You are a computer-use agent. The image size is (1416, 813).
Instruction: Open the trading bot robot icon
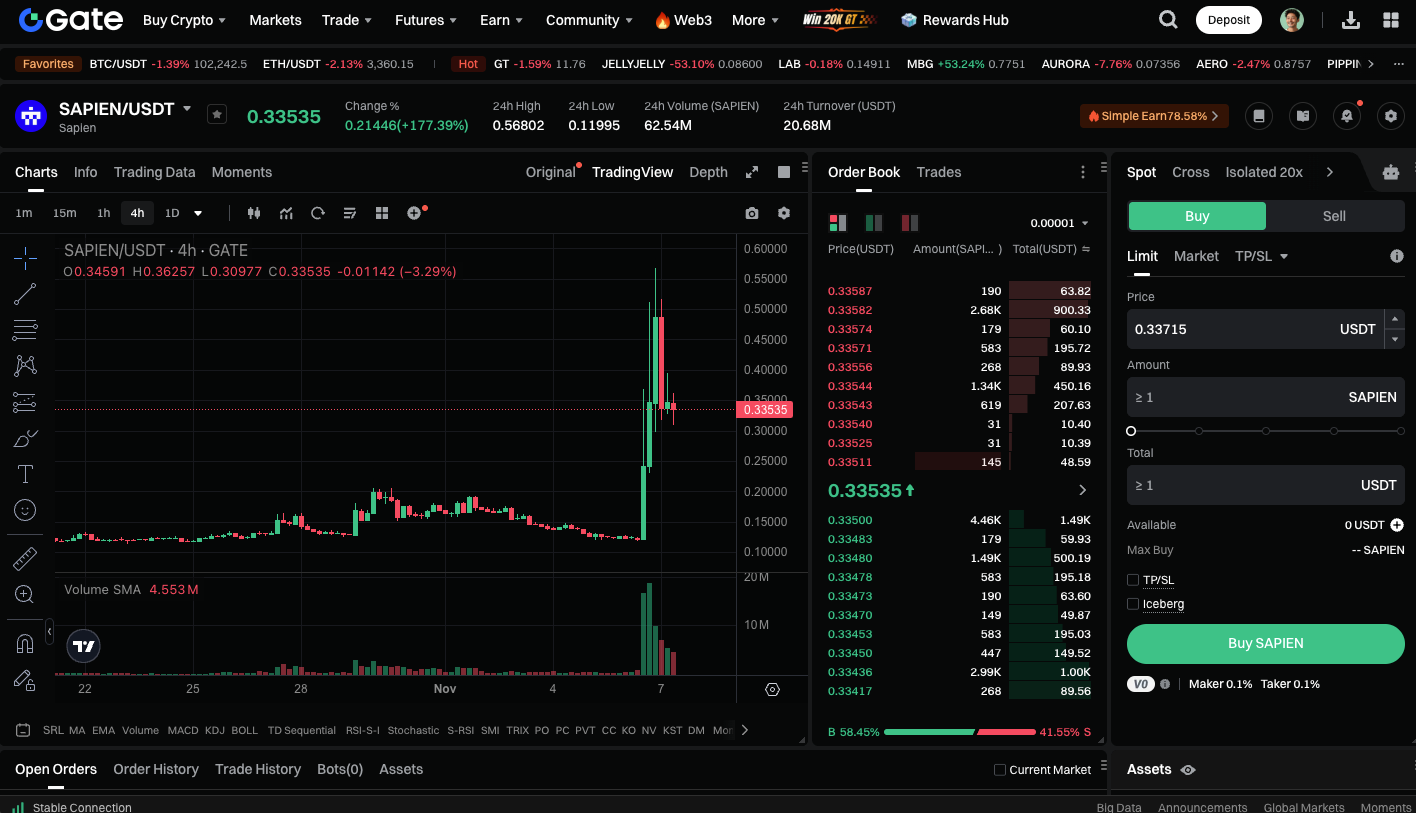click(x=1391, y=172)
